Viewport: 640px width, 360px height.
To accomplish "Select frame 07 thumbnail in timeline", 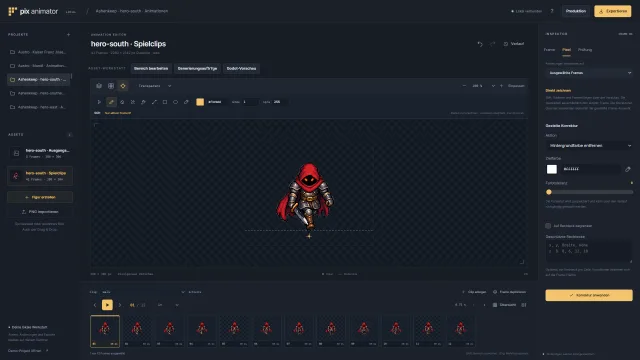I will pyautogui.click(x=299, y=331).
